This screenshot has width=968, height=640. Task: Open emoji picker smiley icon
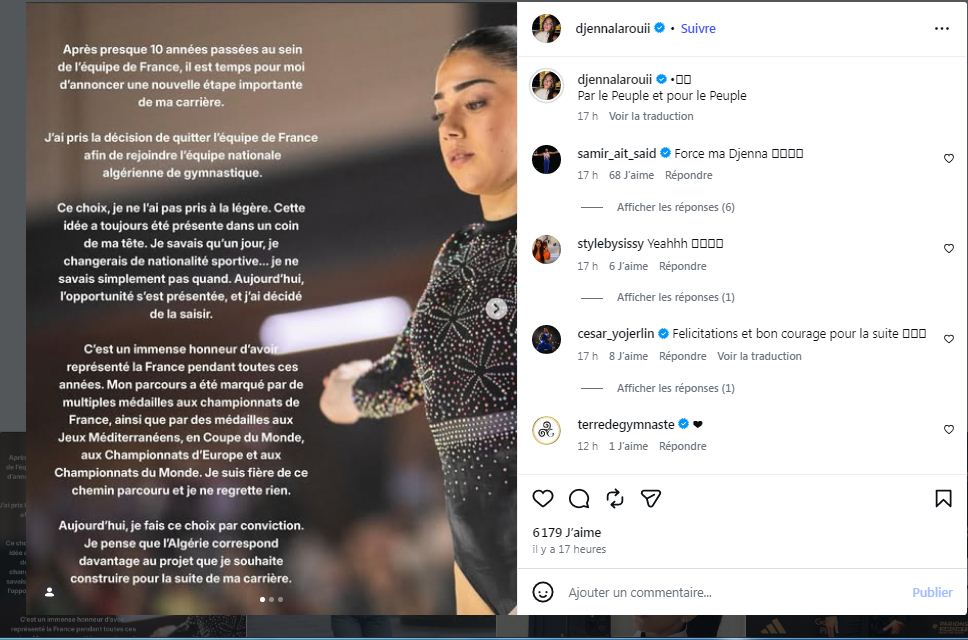543,592
